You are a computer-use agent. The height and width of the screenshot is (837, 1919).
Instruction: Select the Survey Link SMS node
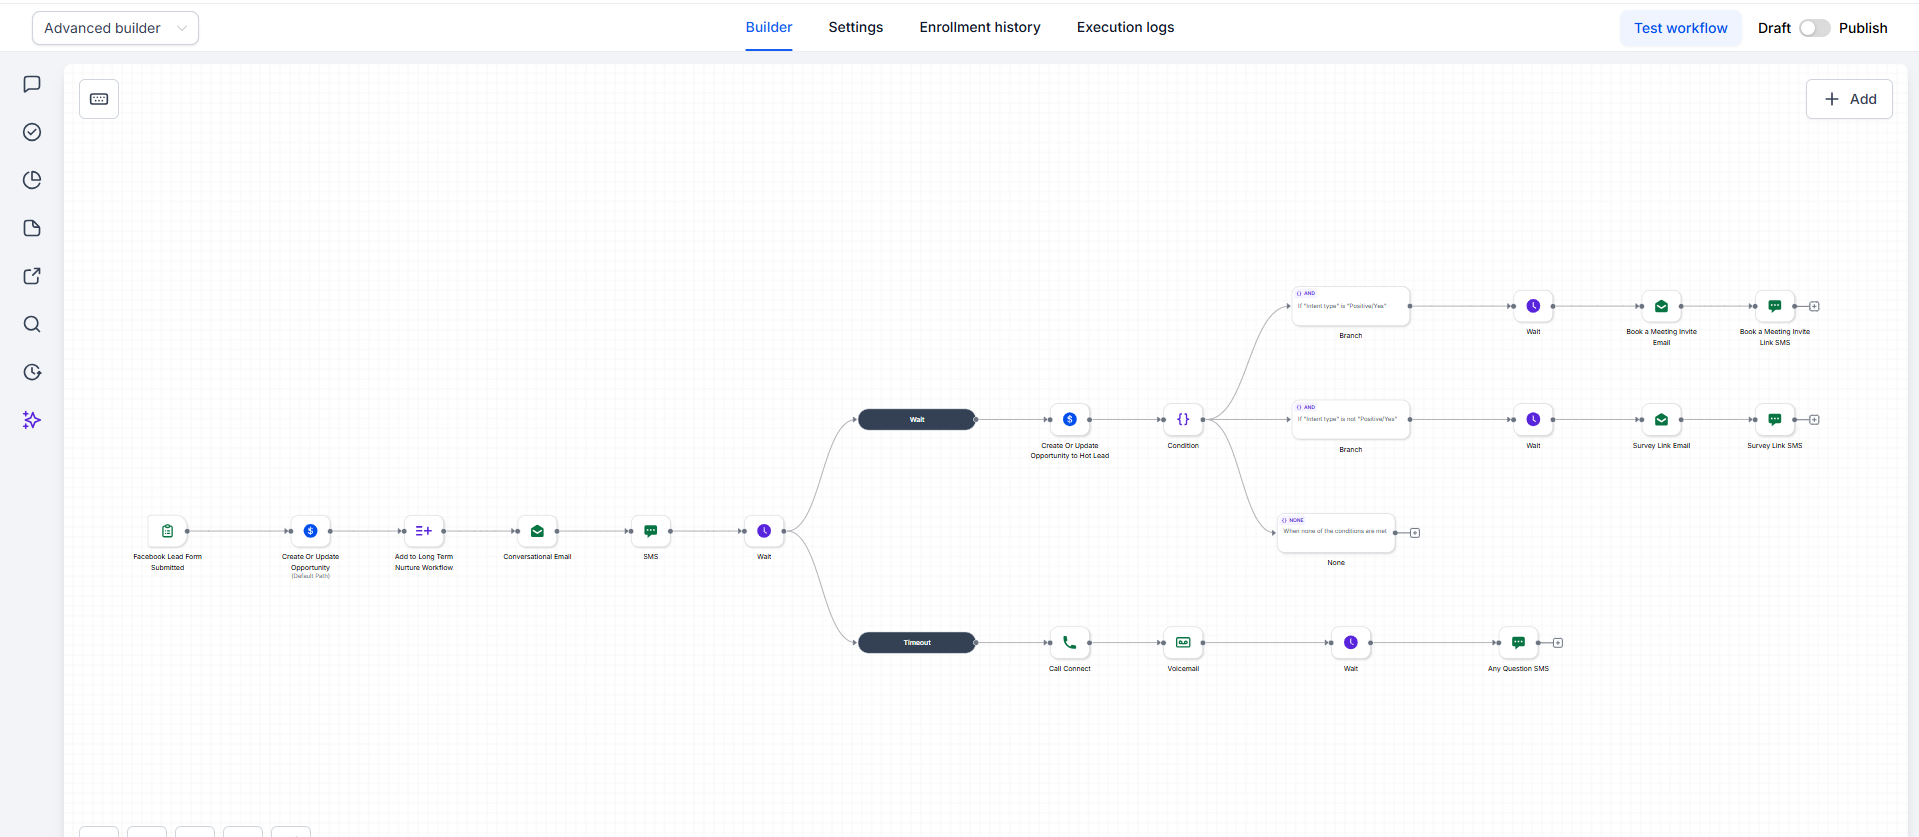point(1775,419)
